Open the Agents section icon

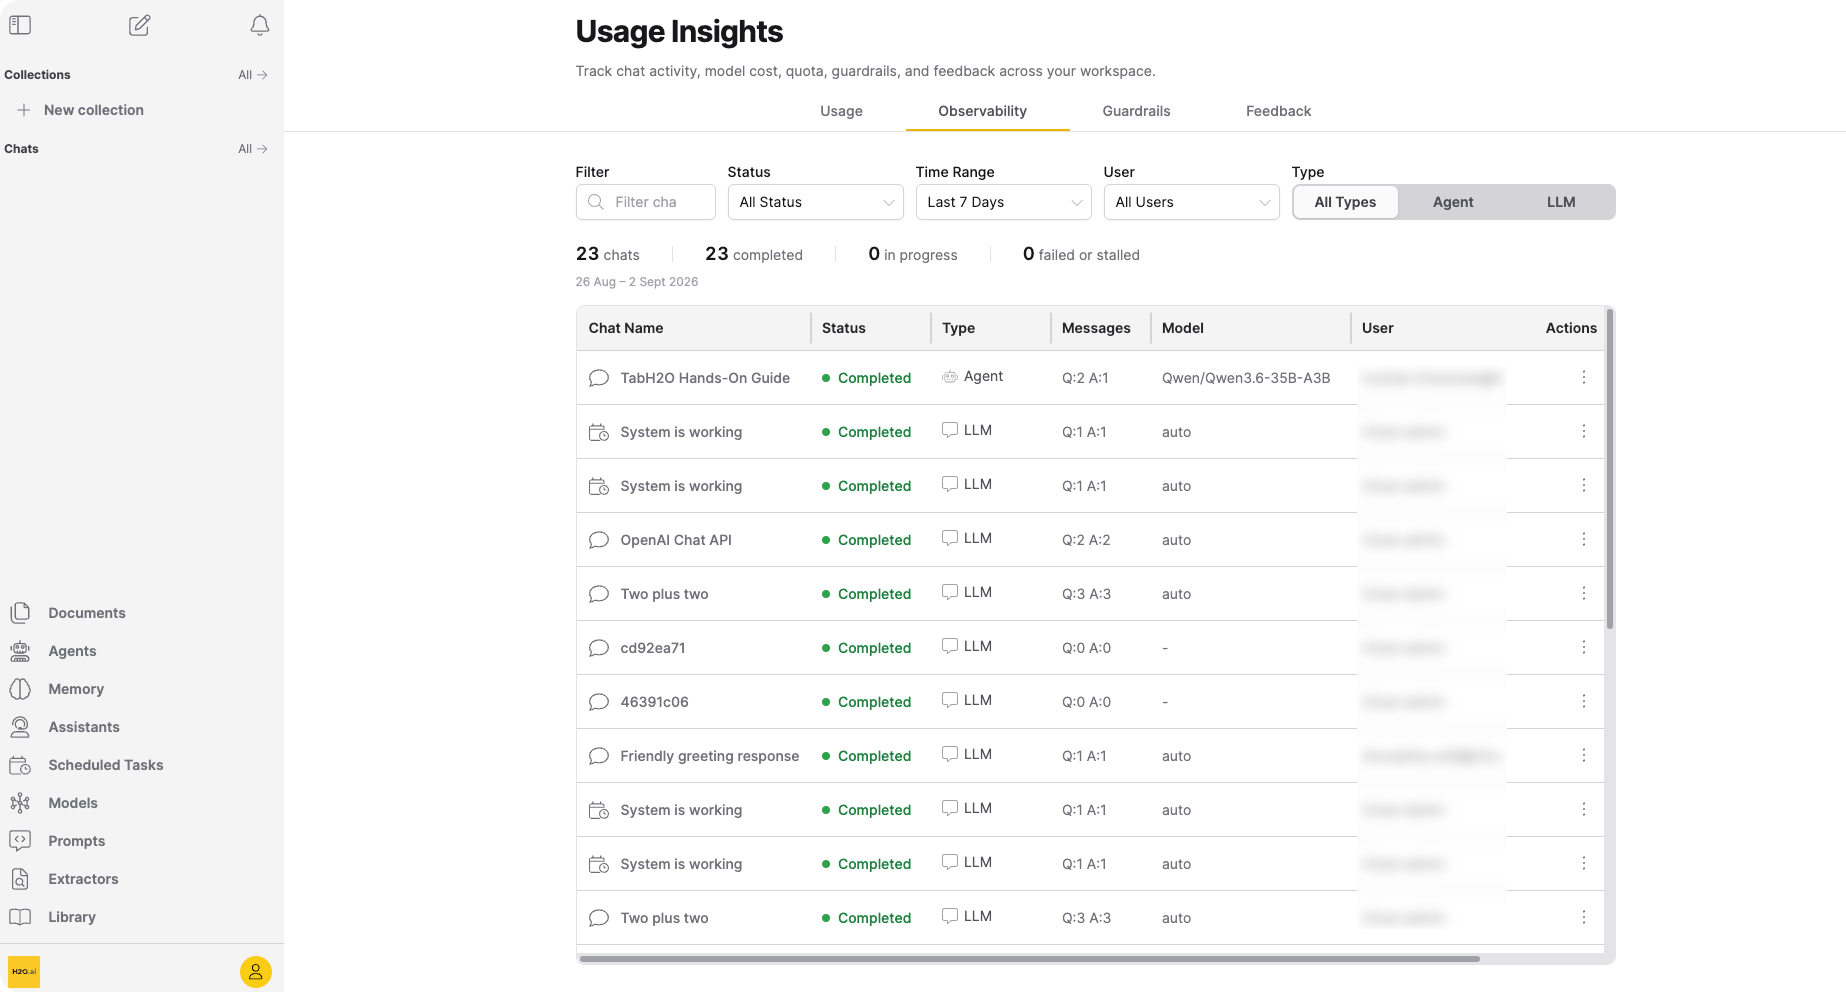[x=20, y=651]
